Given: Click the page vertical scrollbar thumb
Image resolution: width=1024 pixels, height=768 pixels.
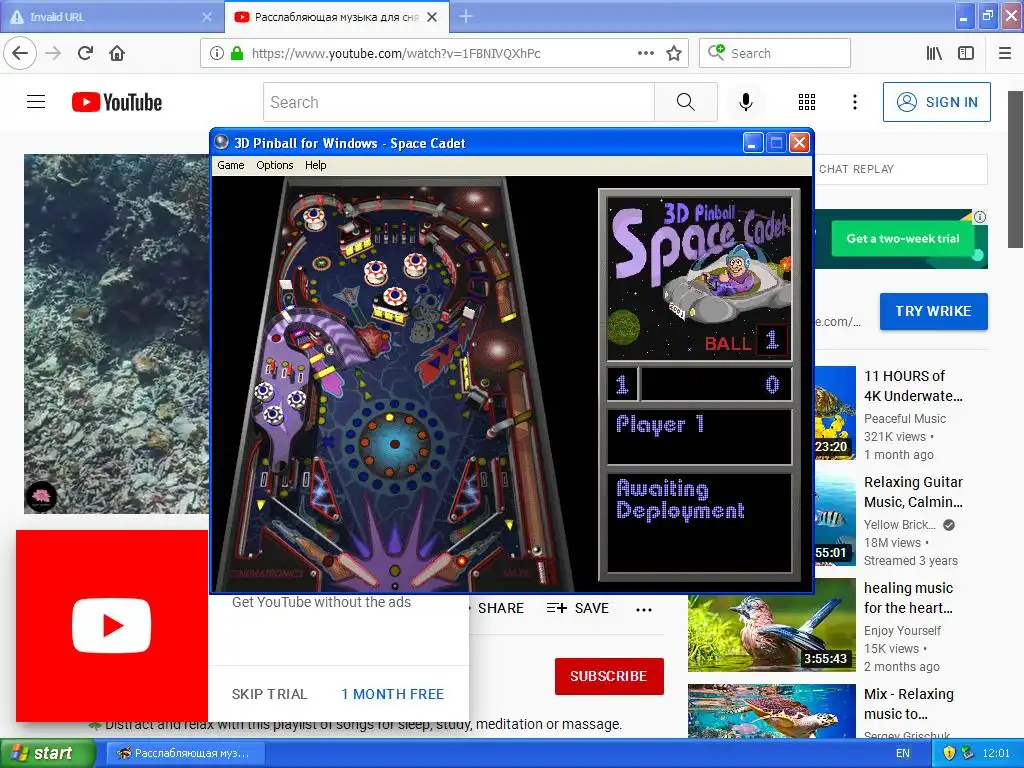Looking at the screenshot, I should 1015,170.
